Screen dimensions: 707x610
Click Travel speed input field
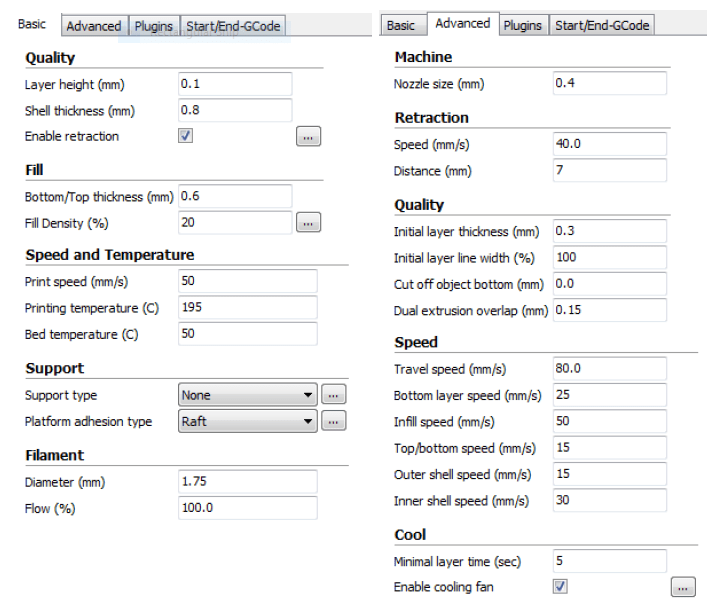(x=610, y=369)
